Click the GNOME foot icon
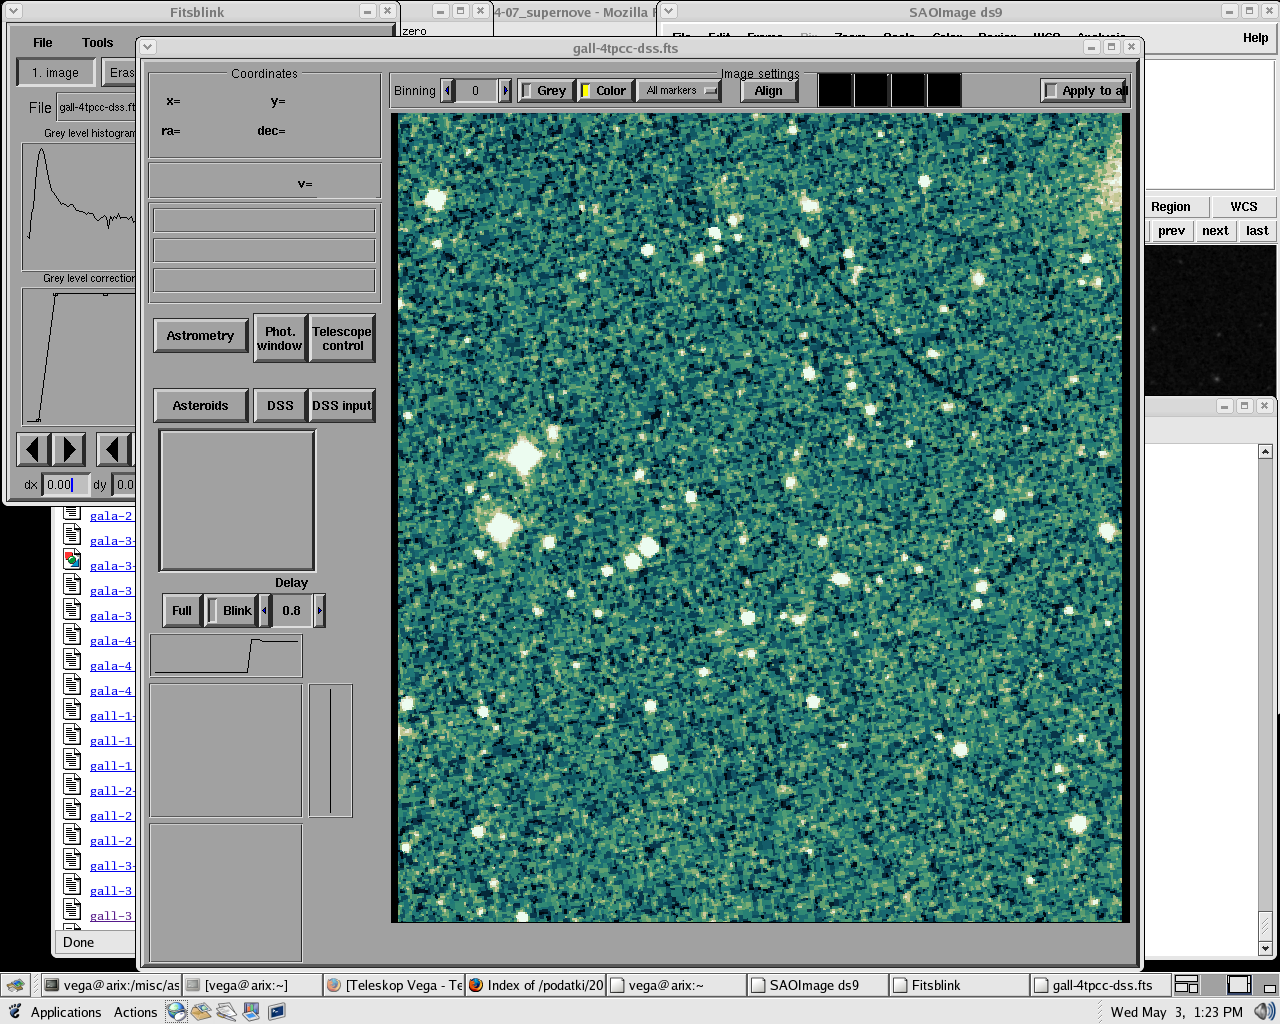 [x=15, y=1011]
